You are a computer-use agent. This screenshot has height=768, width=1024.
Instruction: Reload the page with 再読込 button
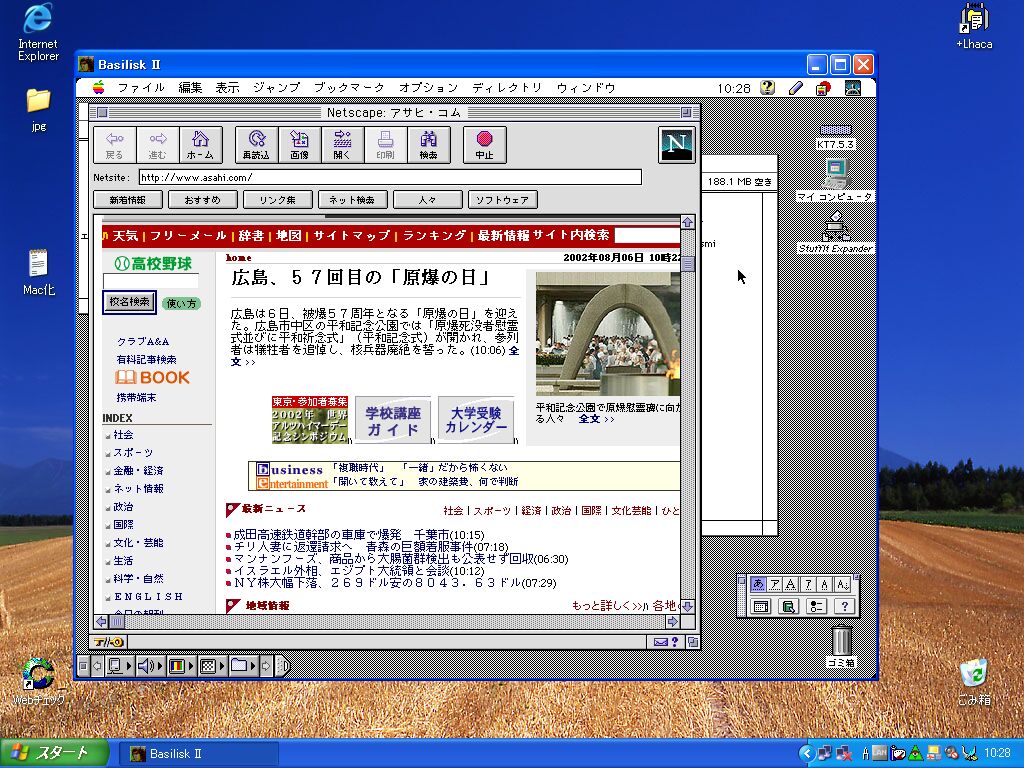pyautogui.click(x=256, y=144)
